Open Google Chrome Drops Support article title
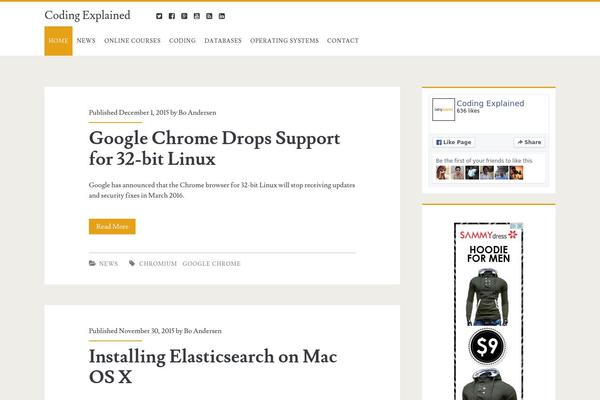Image resolution: width=600 pixels, height=400 pixels. point(214,149)
